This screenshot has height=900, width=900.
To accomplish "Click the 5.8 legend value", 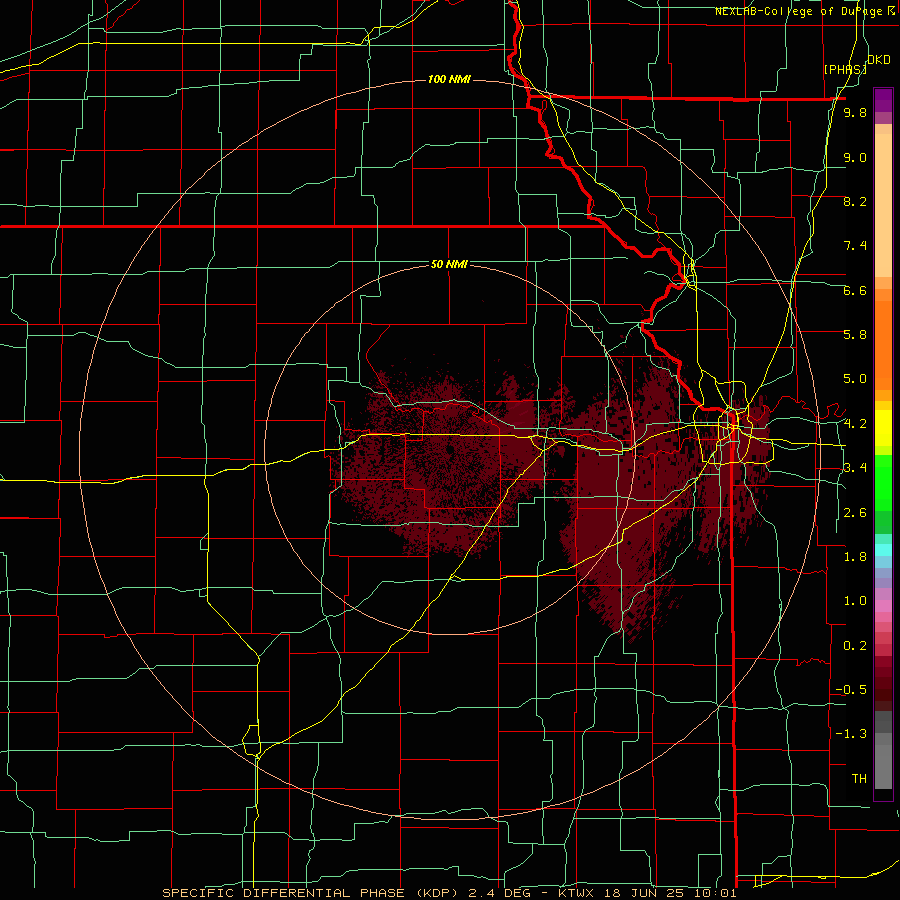I will point(855,334).
